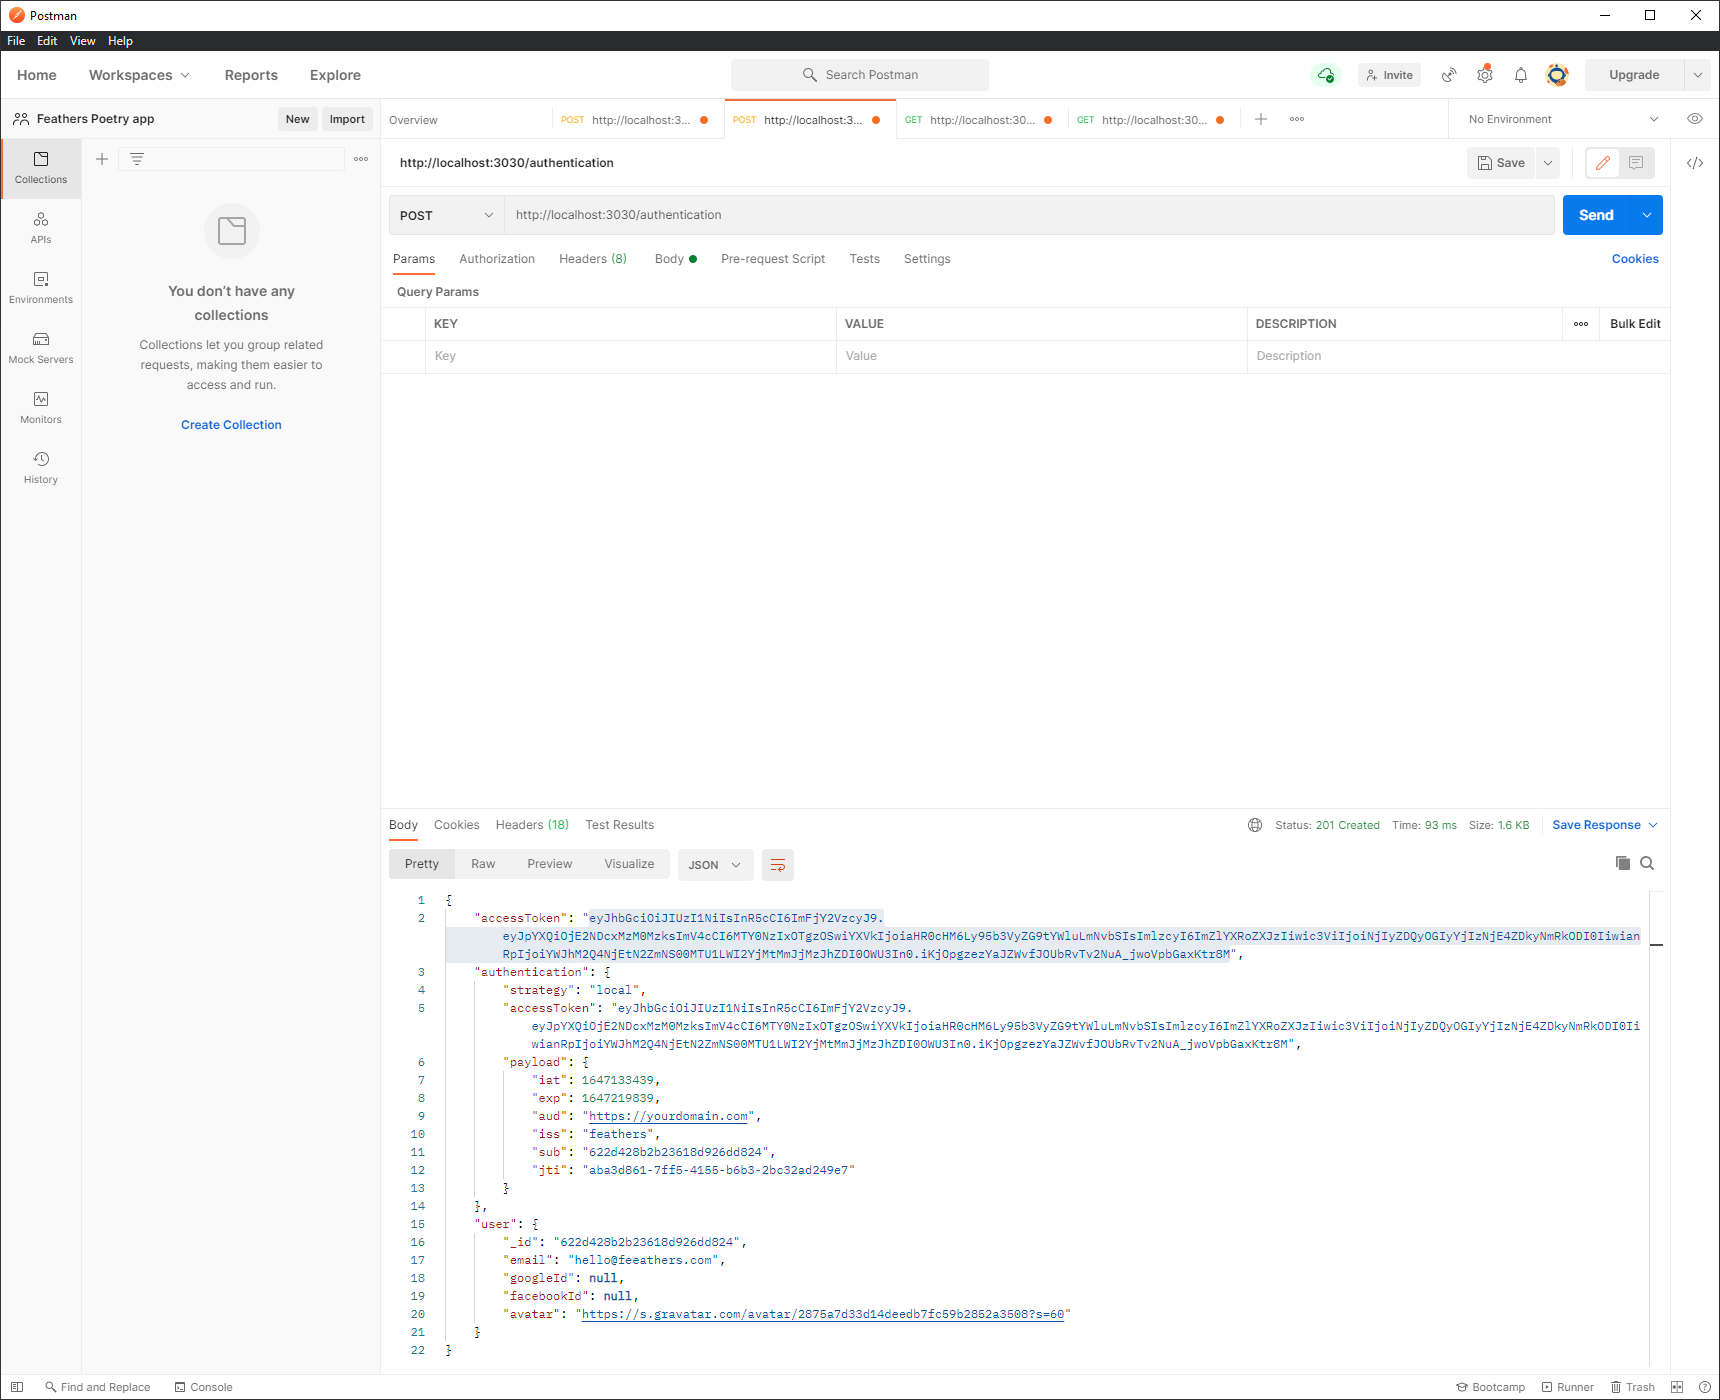Click the Import button
Image resolution: width=1720 pixels, height=1400 pixels.
pyautogui.click(x=347, y=119)
